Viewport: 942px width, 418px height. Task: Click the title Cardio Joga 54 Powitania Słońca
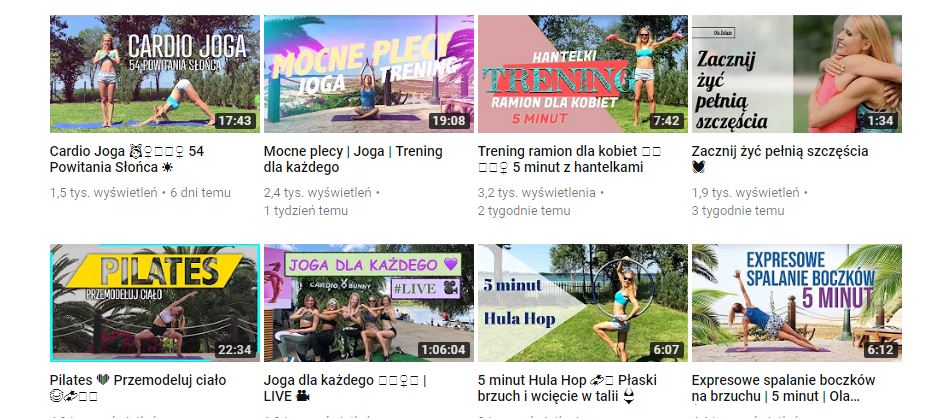[x=127, y=159]
